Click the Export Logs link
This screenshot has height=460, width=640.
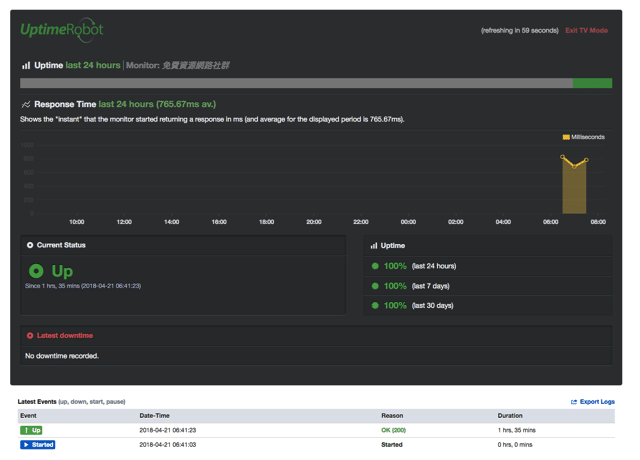click(597, 402)
